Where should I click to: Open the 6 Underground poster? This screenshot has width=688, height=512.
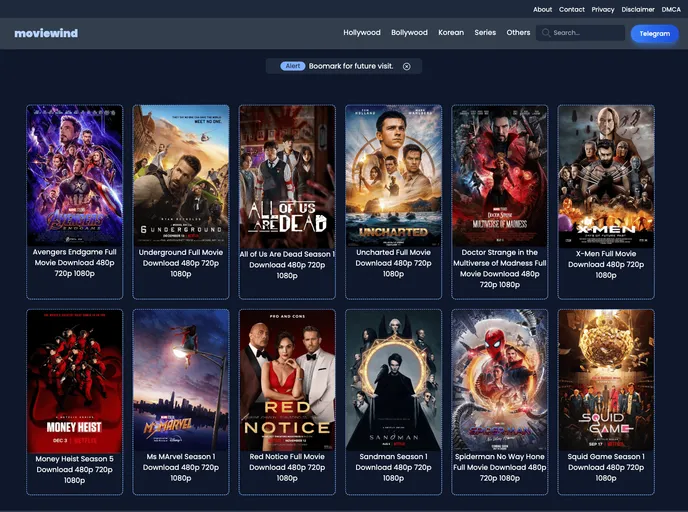(181, 175)
